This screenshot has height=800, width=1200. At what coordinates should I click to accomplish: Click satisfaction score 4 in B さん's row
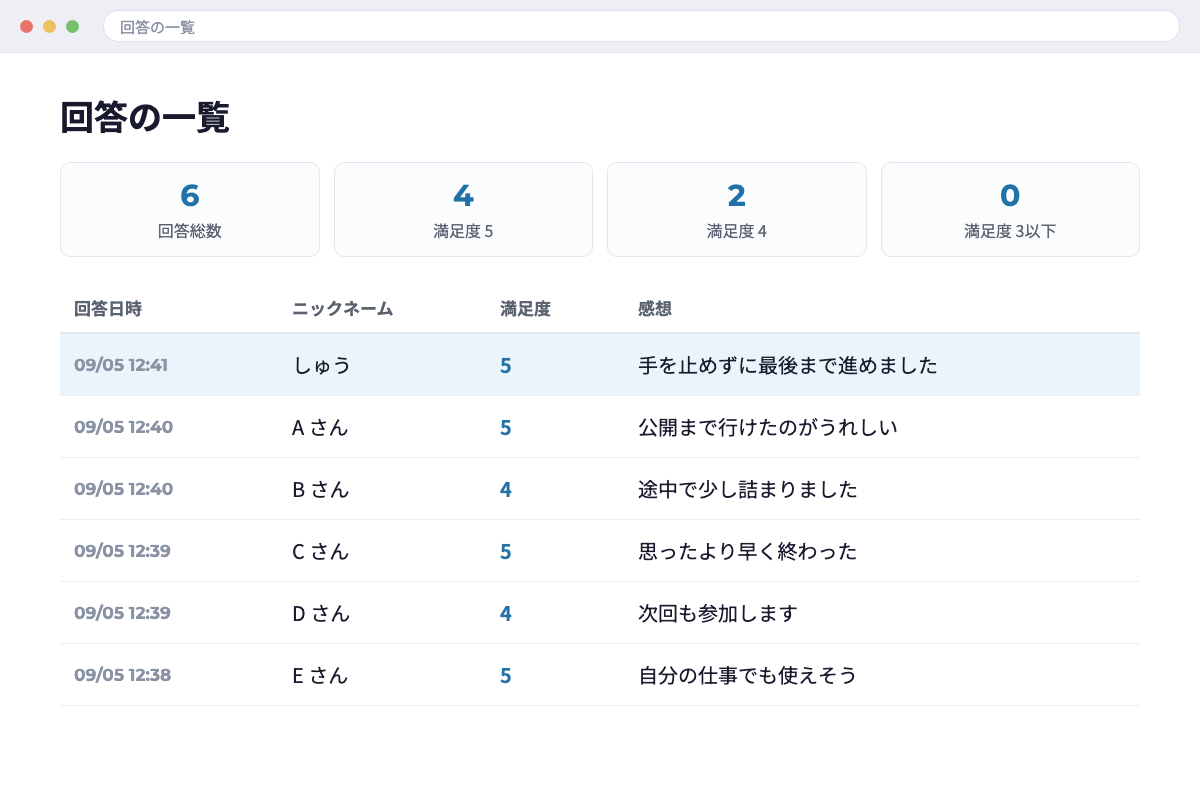point(506,490)
